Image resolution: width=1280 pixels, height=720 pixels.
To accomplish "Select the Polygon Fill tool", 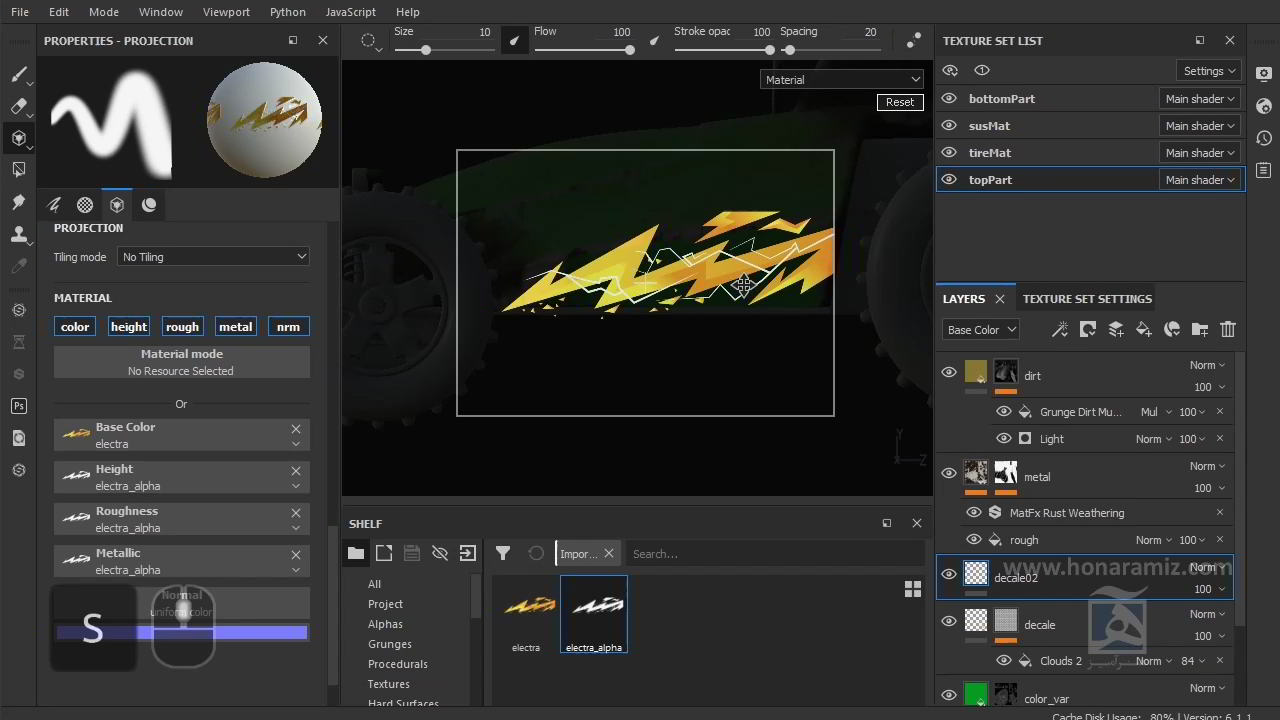I will coord(18,170).
